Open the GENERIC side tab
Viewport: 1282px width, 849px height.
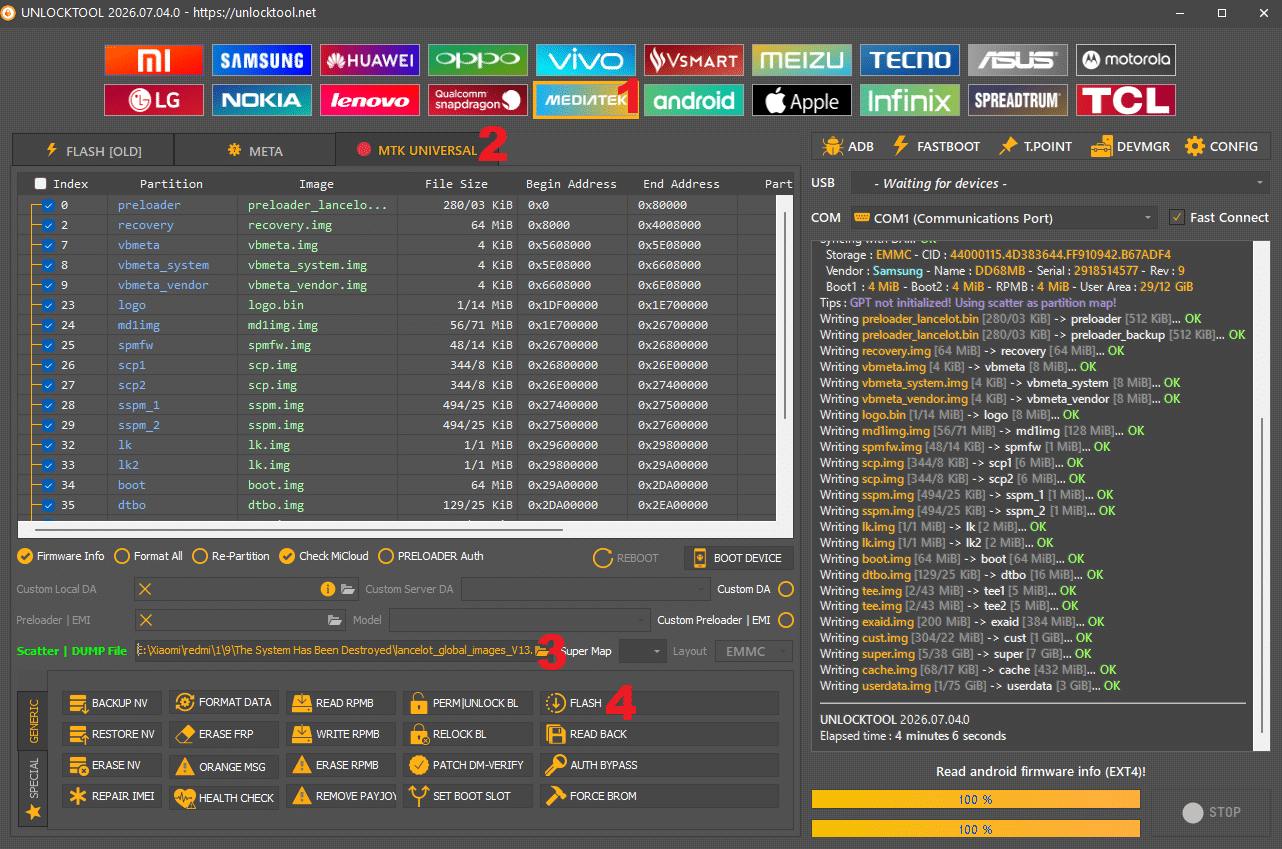(32, 719)
